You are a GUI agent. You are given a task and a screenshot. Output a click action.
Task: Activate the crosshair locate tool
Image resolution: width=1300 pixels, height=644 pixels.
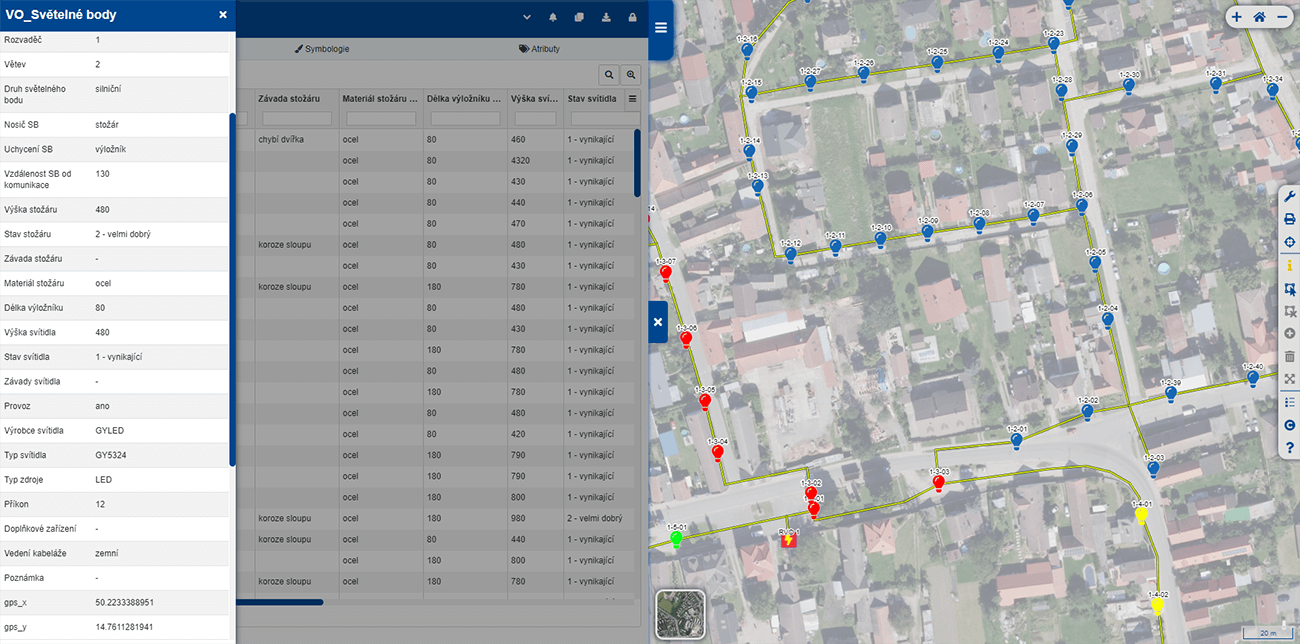[1290, 243]
